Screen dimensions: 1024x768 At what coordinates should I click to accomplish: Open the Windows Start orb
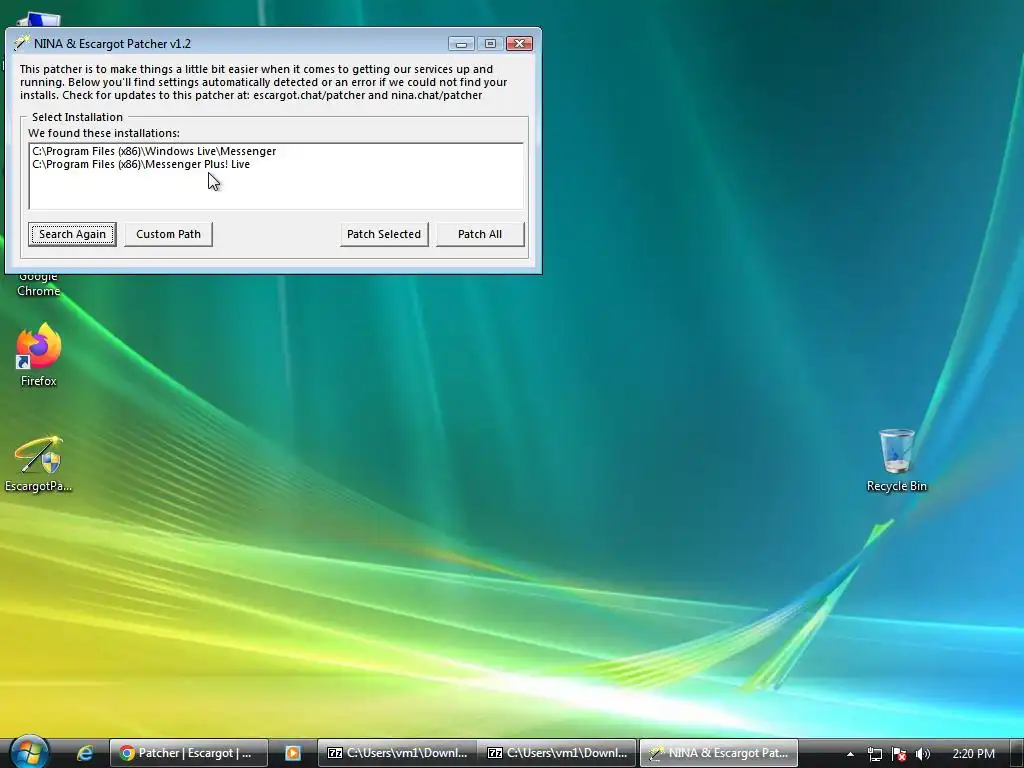click(x=30, y=752)
